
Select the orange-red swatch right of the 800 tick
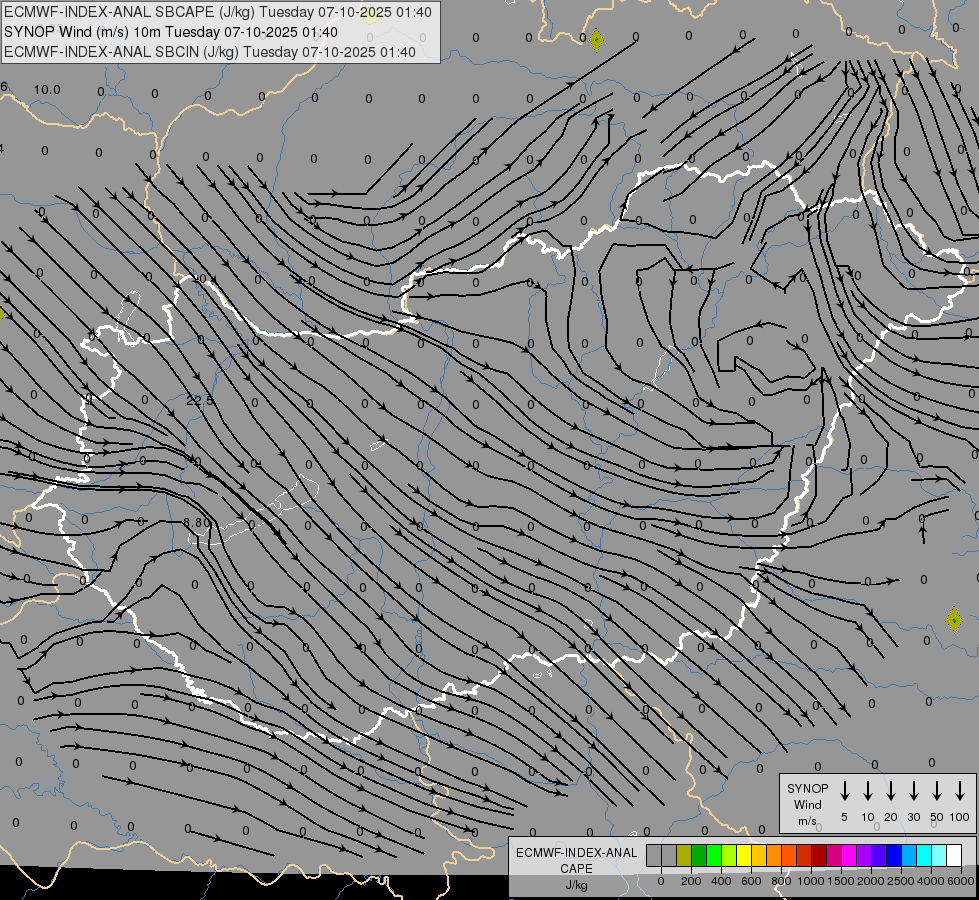tap(789, 855)
